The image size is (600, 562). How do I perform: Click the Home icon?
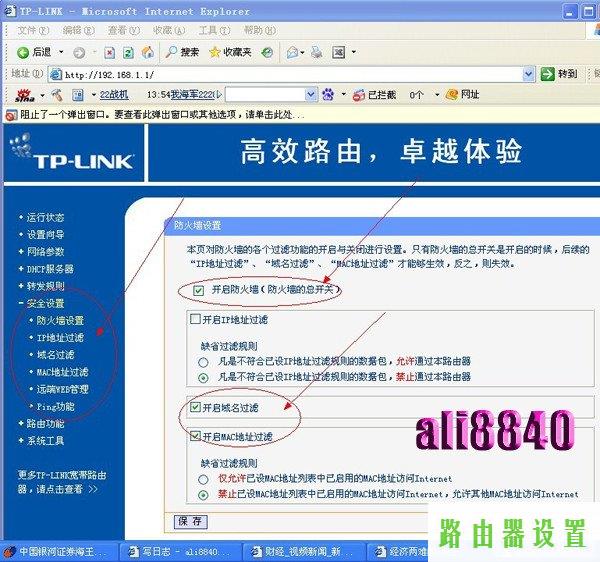(x=148, y=52)
